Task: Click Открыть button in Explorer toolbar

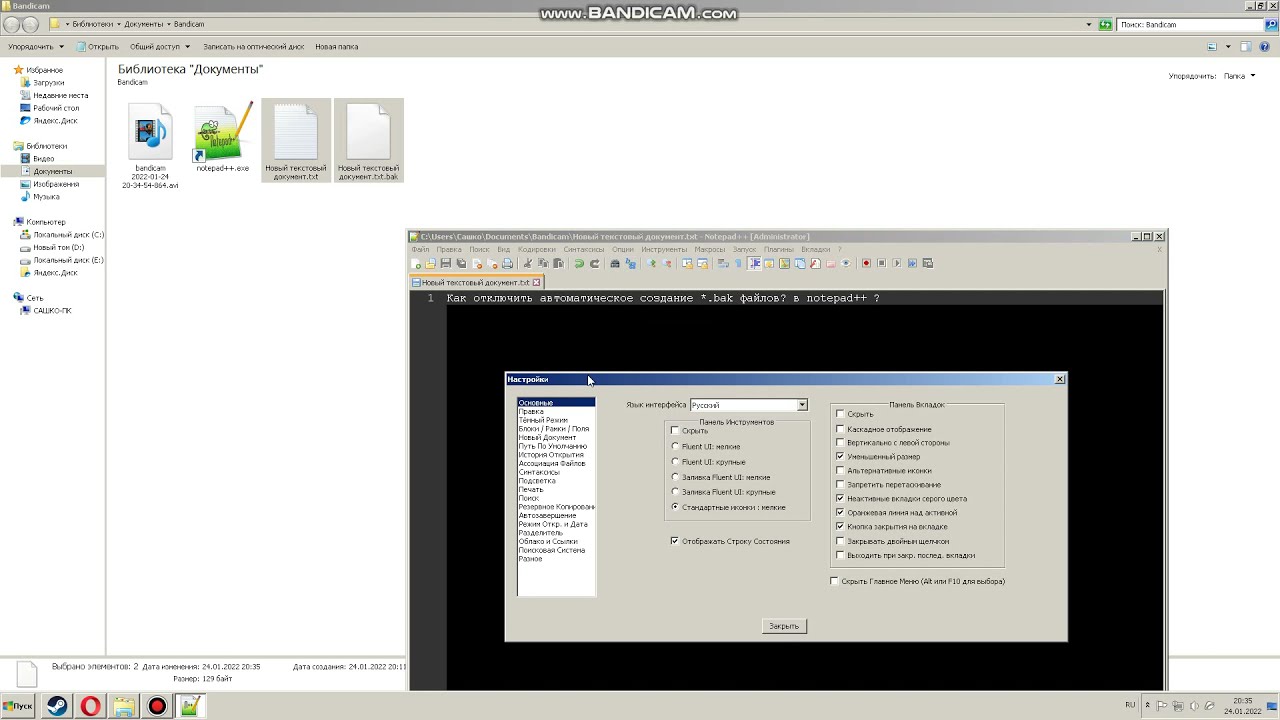Action: [97, 46]
